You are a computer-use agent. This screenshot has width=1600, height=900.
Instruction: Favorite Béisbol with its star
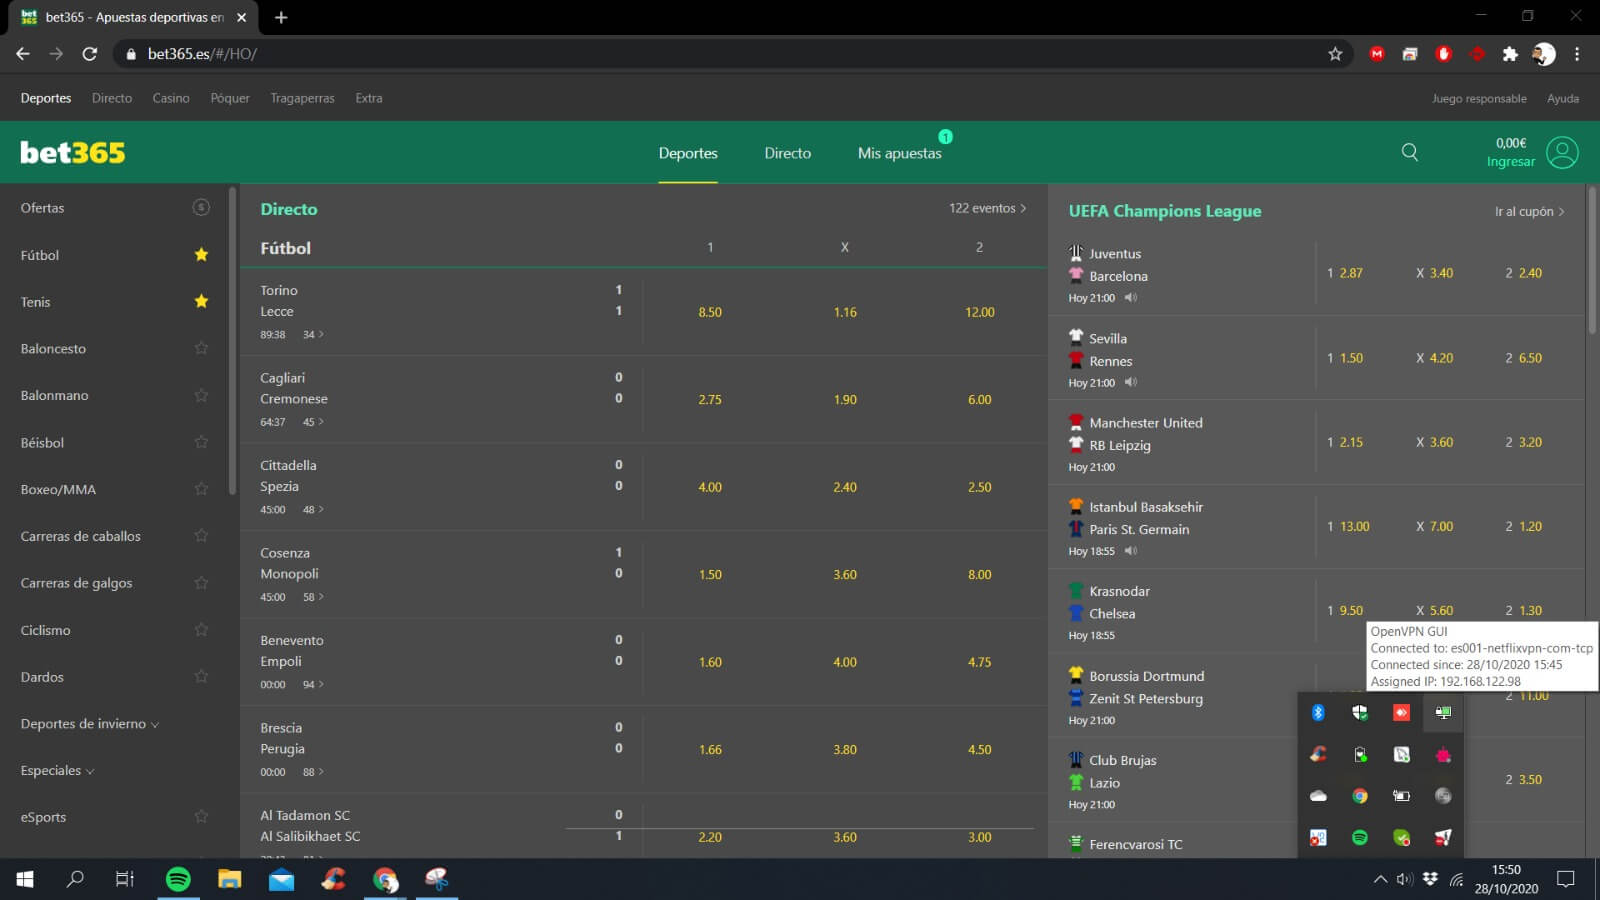(x=201, y=442)
